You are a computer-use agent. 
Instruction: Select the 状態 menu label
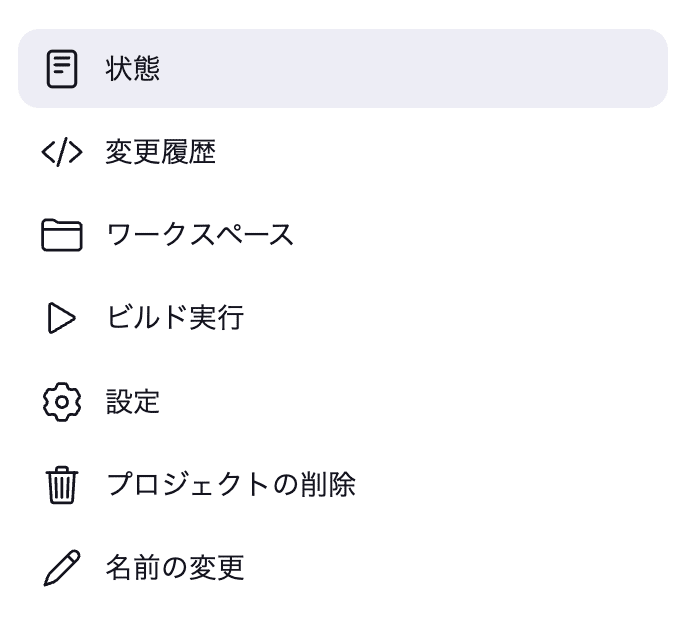coord(133,69)
